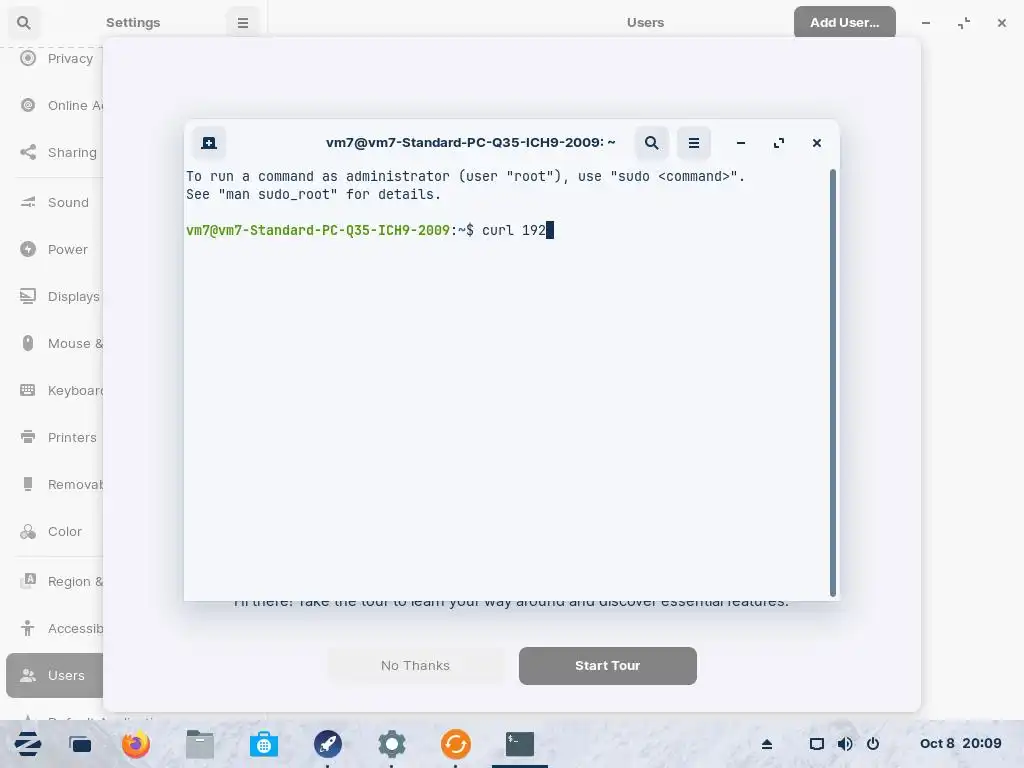Open Power settings
The height and width of the screenshot is (768, 1024).
coord(55,249)
